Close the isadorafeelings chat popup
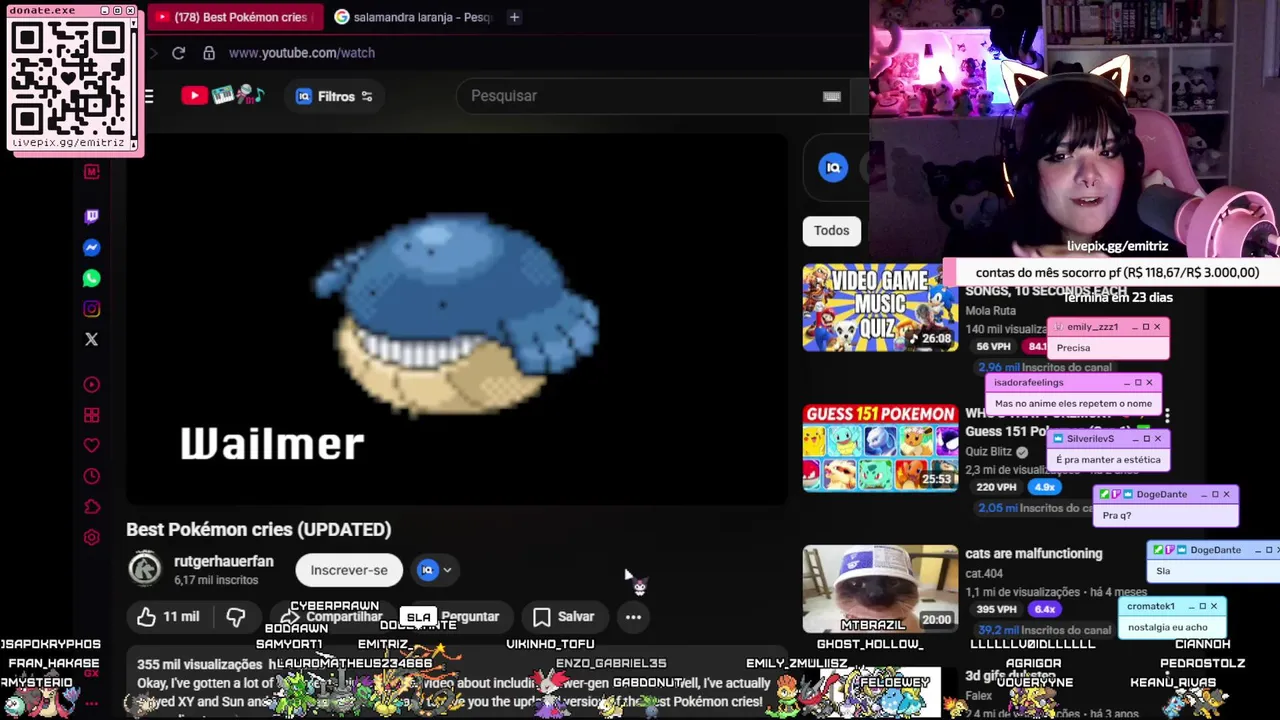 [x=1149, y=382]
